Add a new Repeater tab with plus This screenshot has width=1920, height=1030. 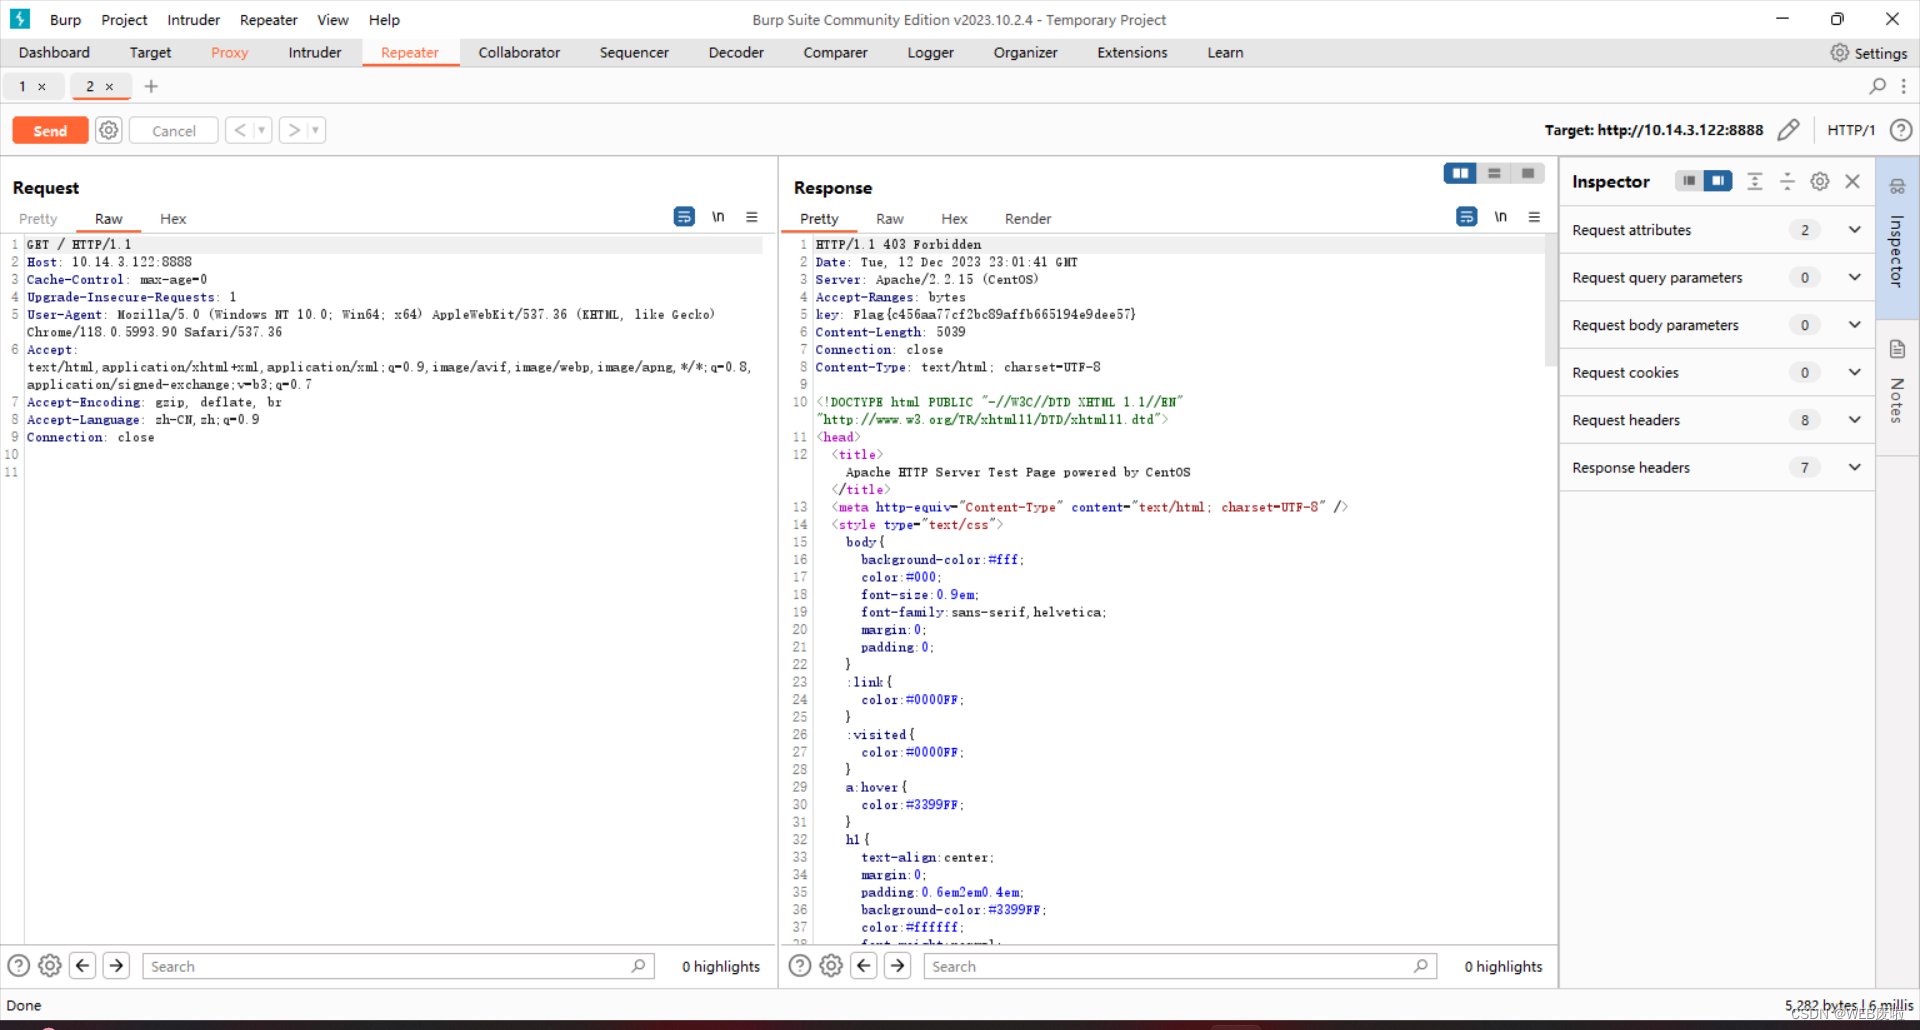pyautogui.click(x=151, y=86)
